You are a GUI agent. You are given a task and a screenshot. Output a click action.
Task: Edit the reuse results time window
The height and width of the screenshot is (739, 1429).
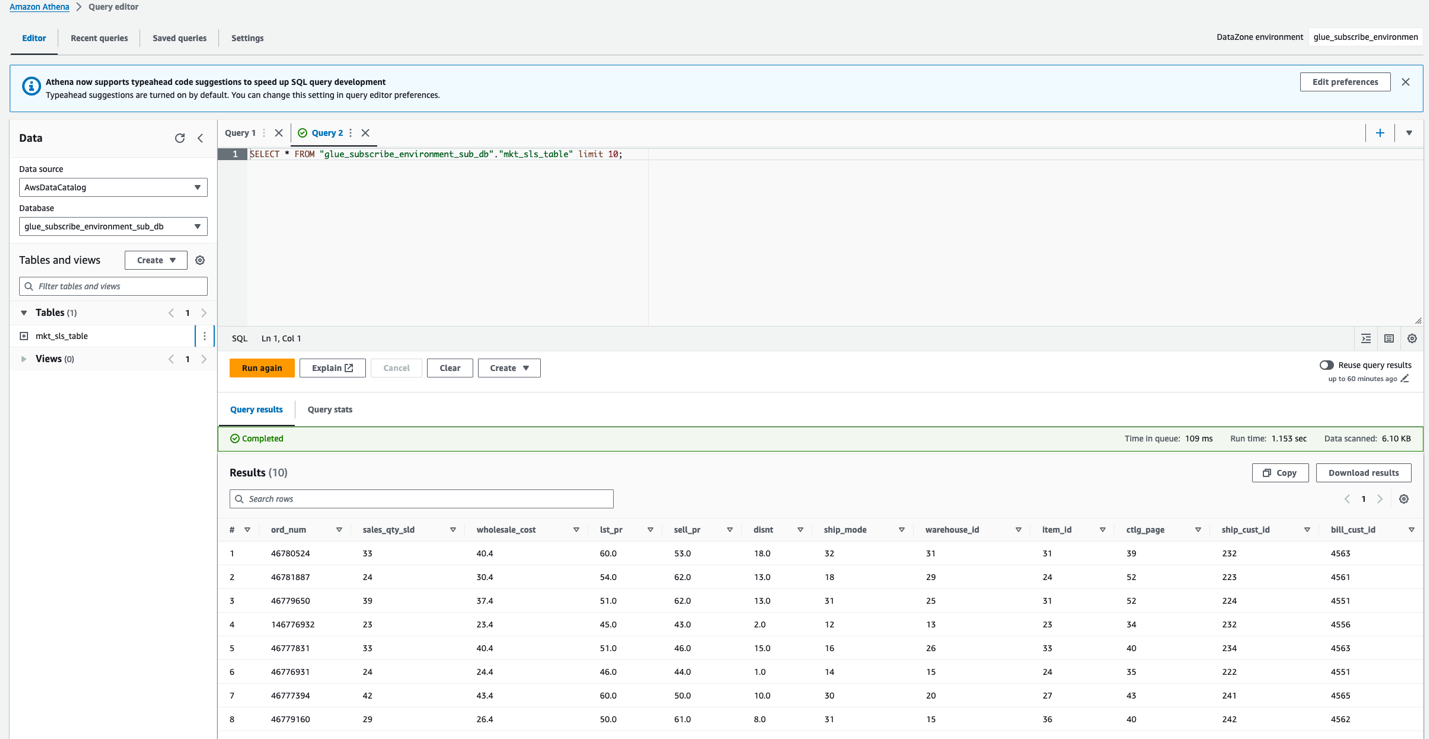click(1405, 379)
